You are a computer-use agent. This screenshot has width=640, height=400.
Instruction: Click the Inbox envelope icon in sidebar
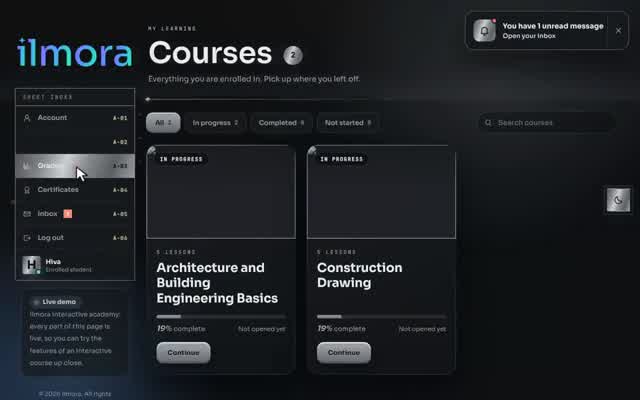[x=27, y=214]
